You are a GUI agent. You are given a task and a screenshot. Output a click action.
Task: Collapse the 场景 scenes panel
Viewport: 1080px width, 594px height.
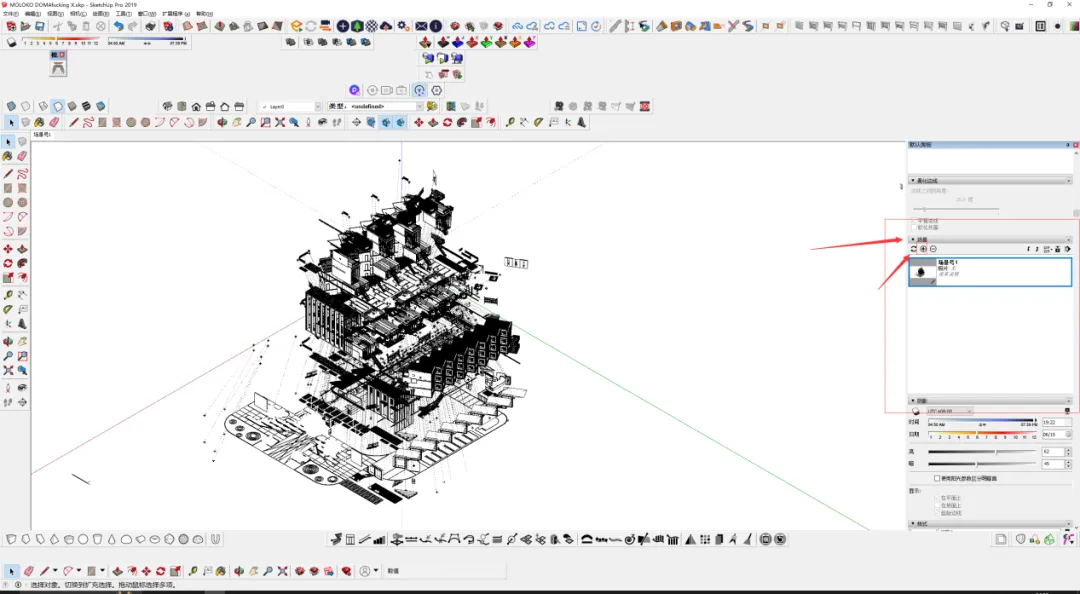913,240
